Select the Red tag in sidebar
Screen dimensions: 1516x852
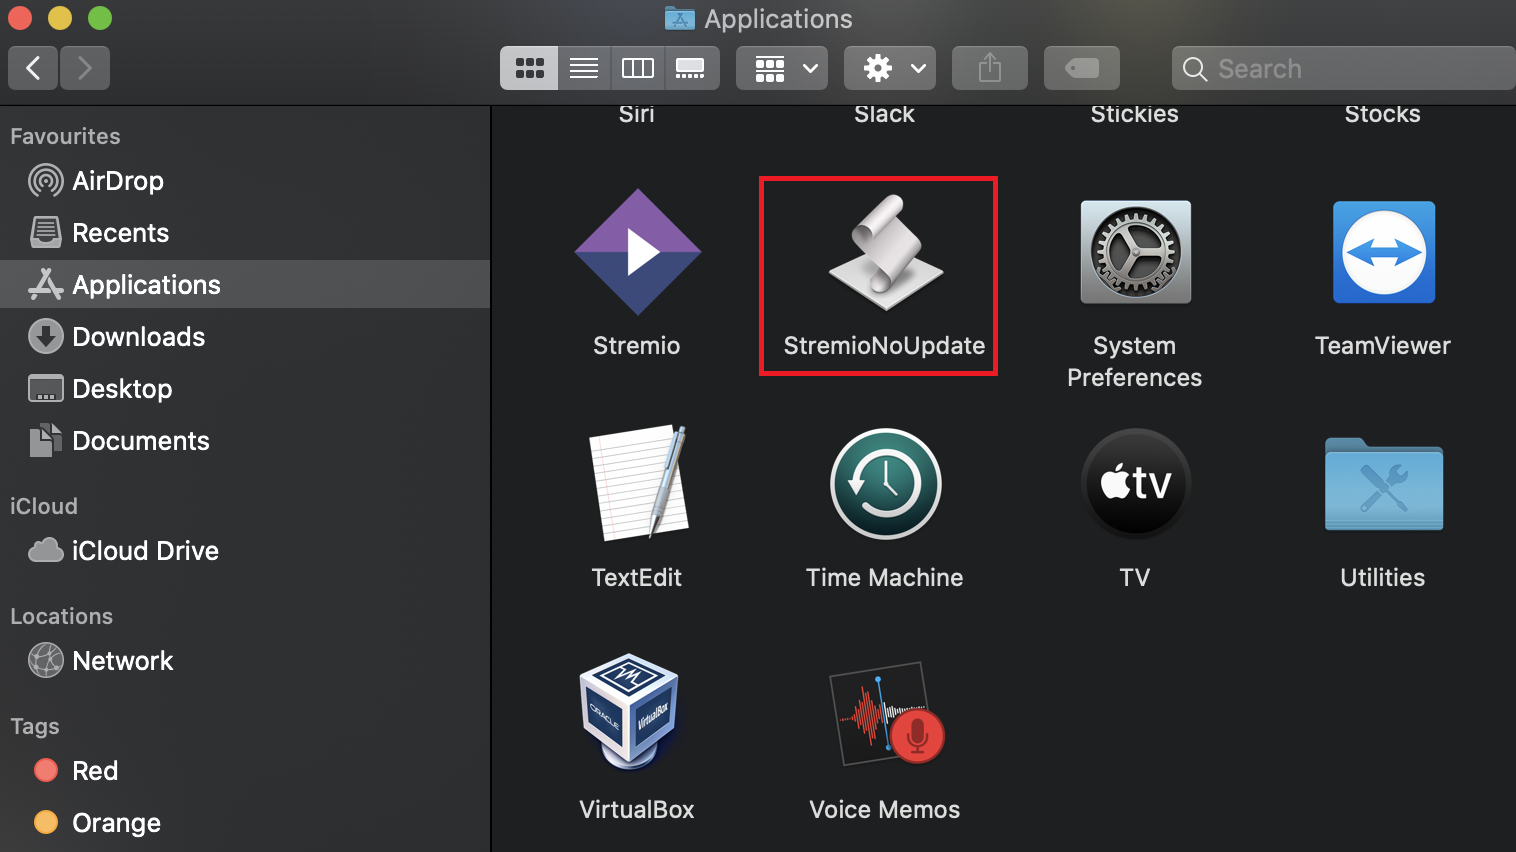[245, 771]
